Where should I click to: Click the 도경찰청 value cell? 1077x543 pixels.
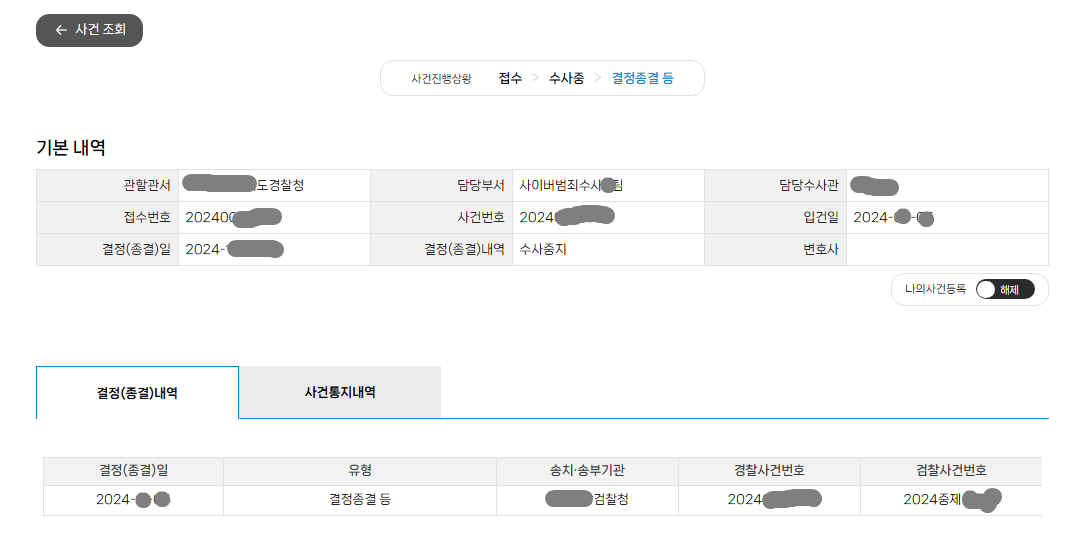pos(274,185)
